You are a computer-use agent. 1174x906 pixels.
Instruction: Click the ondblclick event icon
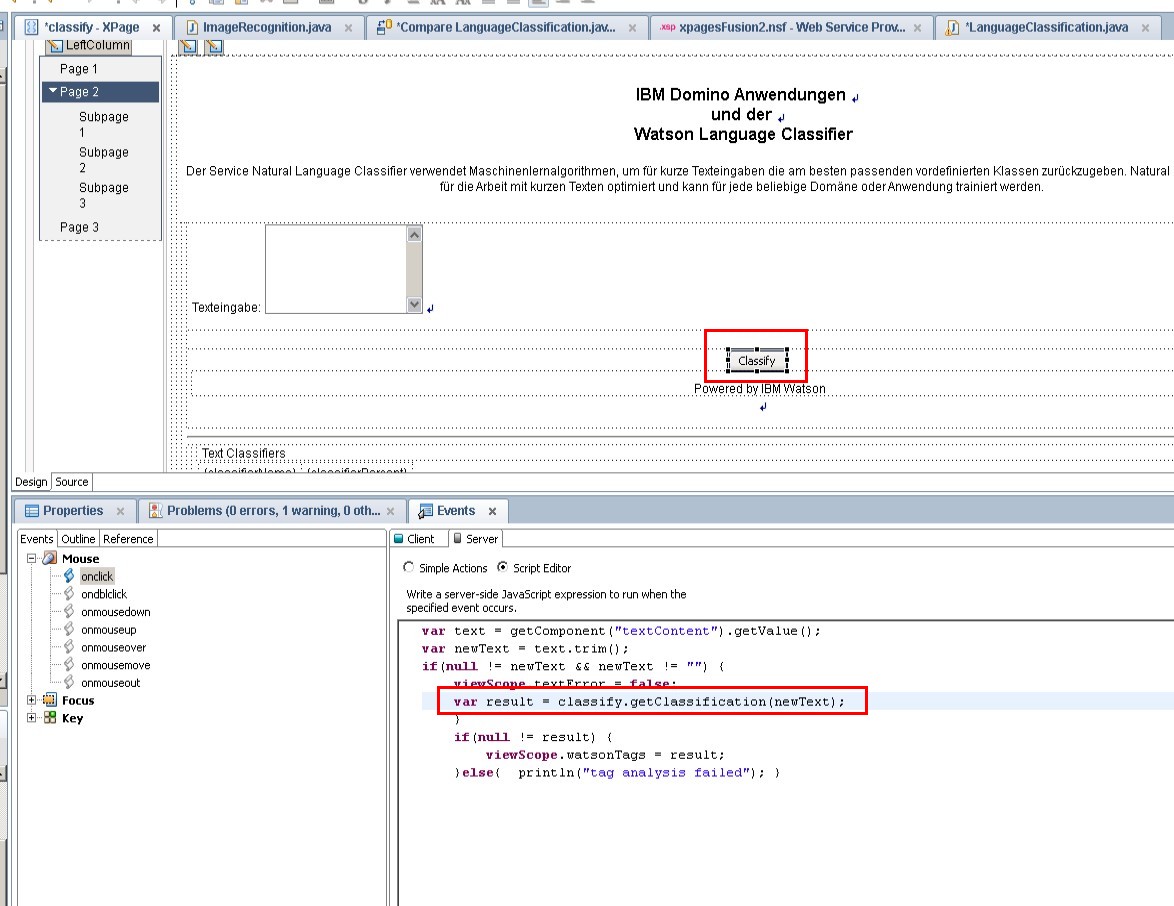[69, 594]
